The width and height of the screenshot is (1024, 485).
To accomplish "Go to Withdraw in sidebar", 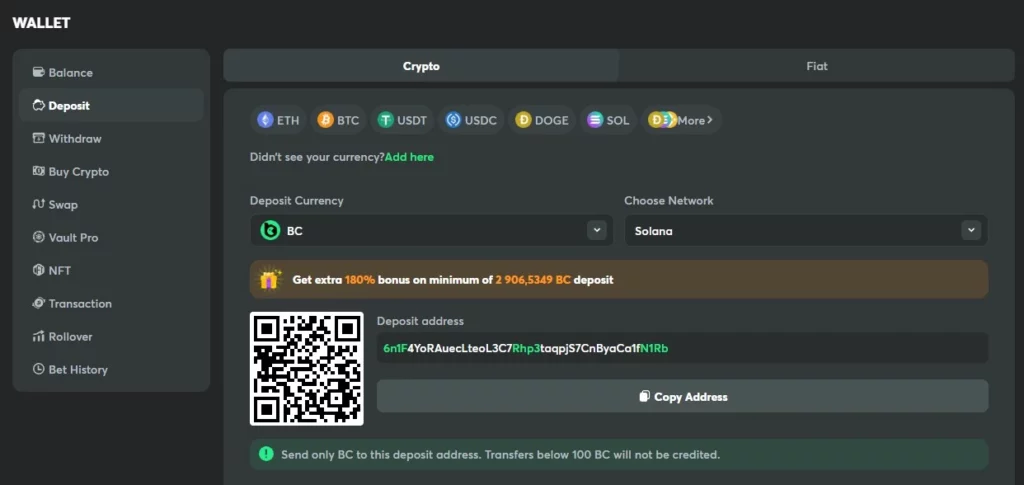I will (111, 138).
